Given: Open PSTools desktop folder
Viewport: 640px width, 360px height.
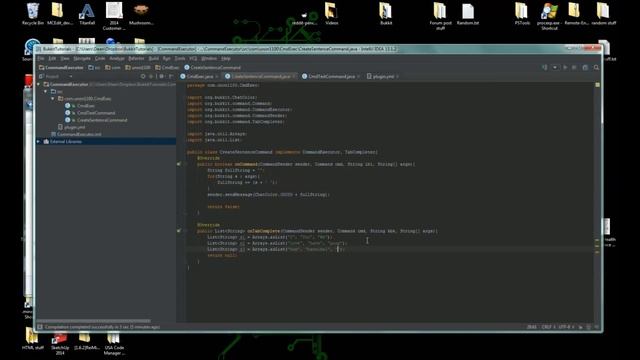Looking at the screenshot, I should (x=522, y=14).
